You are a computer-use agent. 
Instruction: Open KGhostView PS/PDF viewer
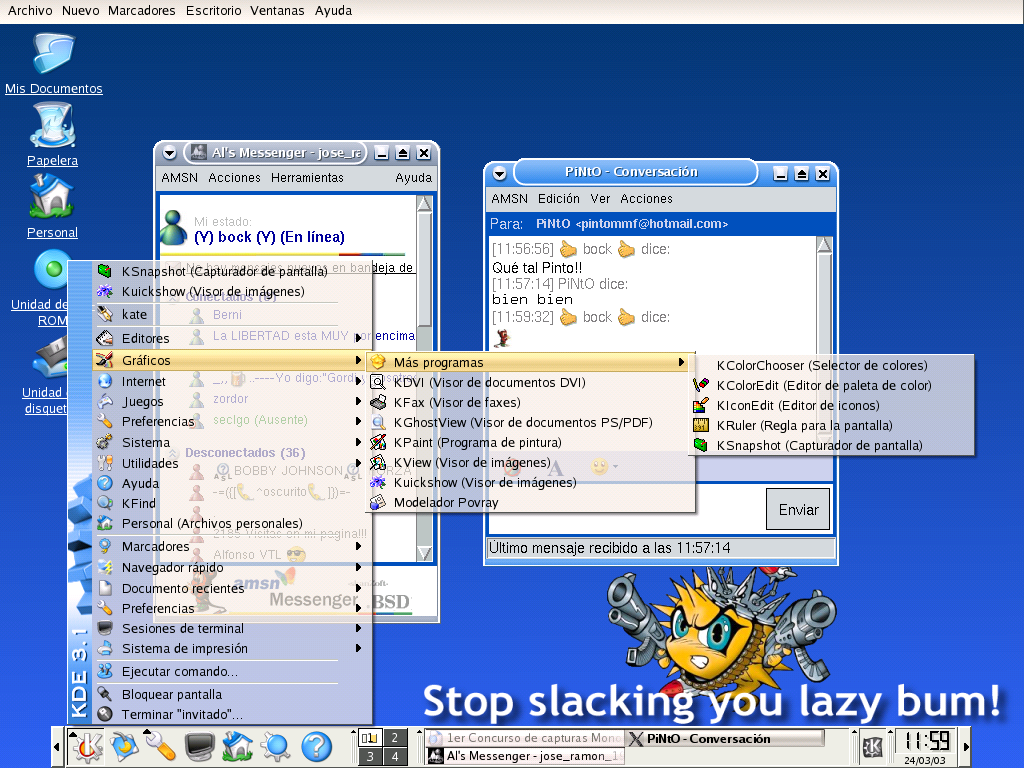pos(530,423)
